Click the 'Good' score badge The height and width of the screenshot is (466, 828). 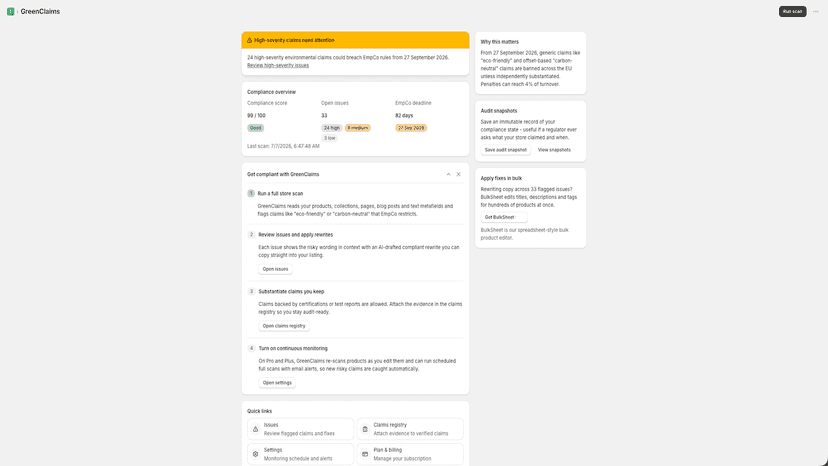[x=256, y=128]
